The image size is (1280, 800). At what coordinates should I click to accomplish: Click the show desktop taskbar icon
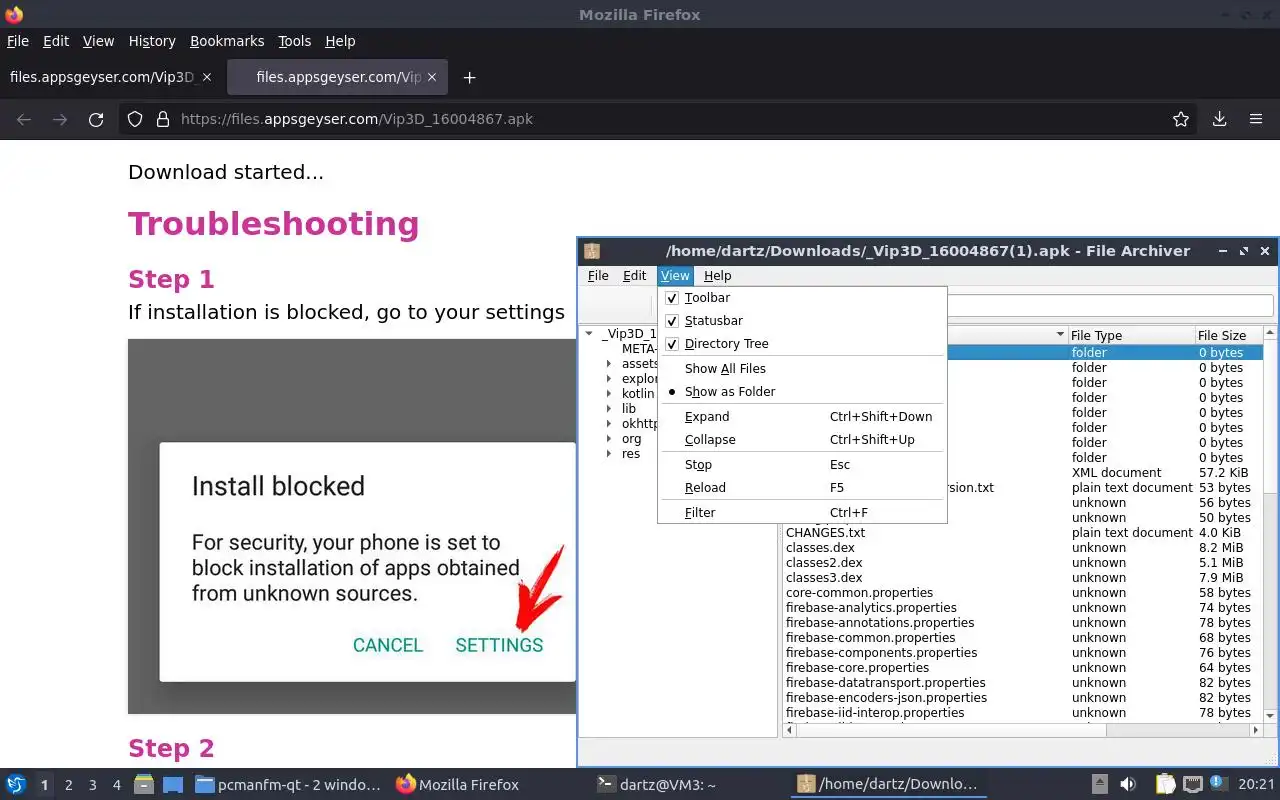coord(172,785)
